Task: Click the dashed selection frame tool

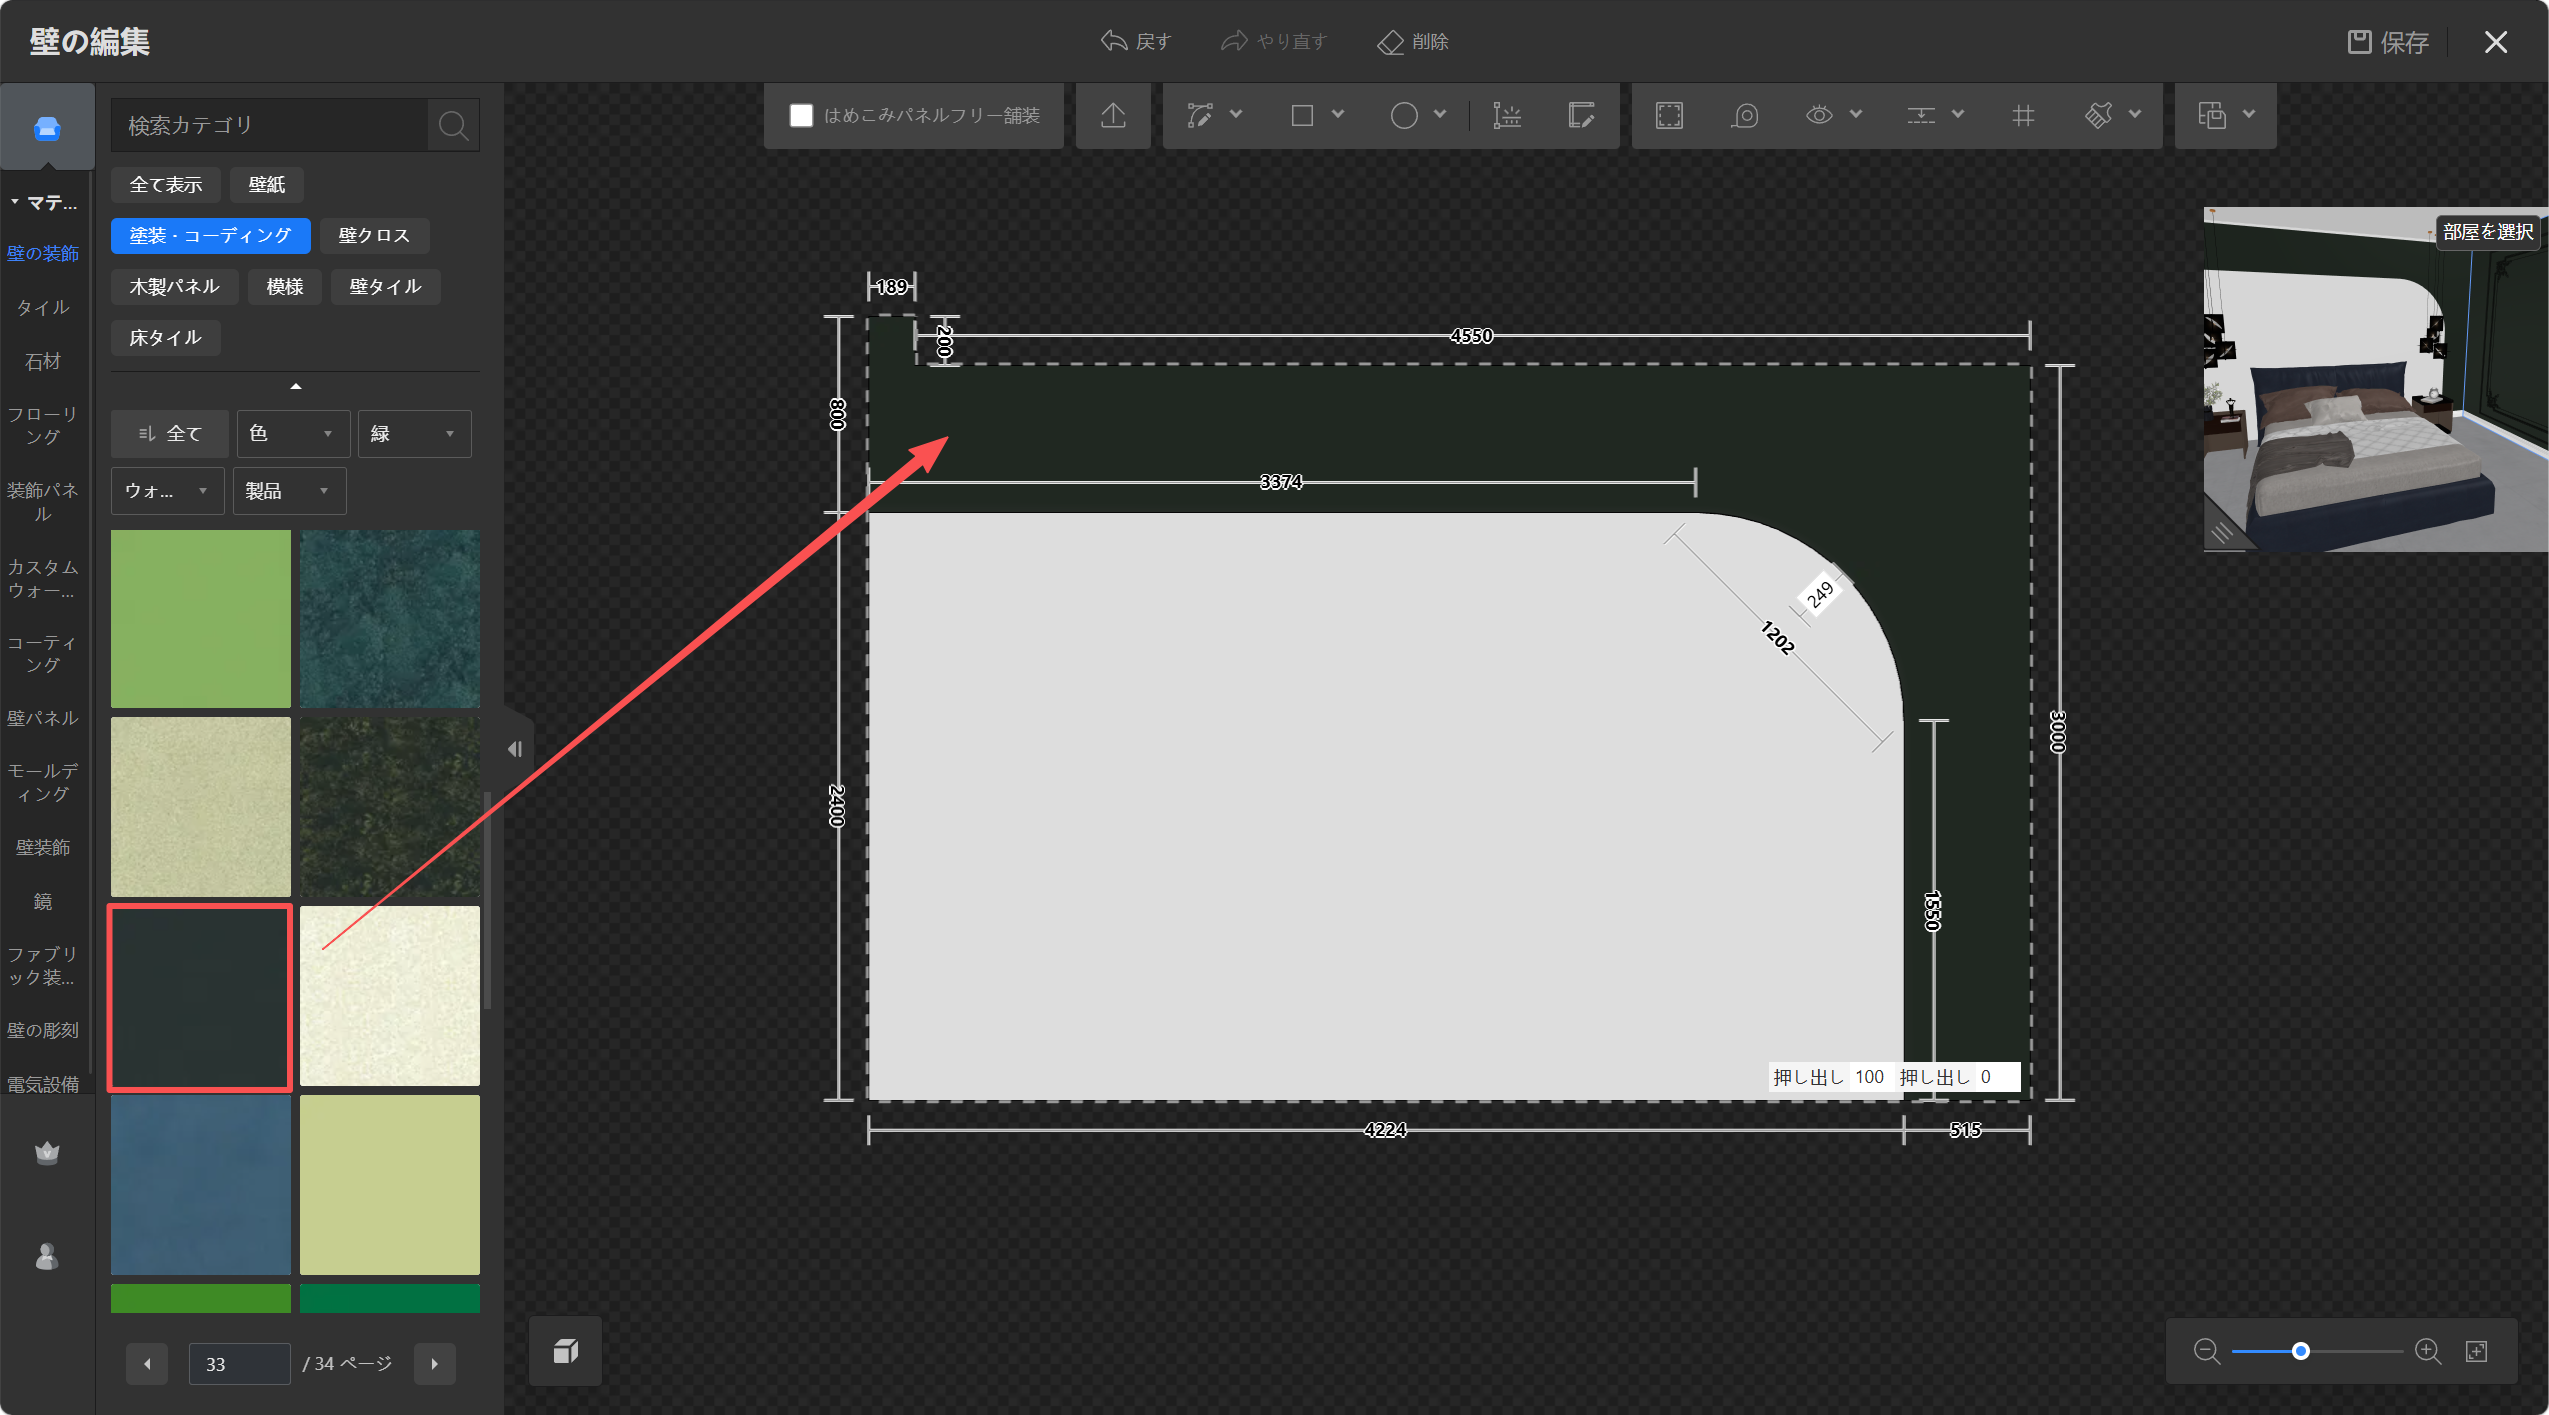Action: point(1669,116)
